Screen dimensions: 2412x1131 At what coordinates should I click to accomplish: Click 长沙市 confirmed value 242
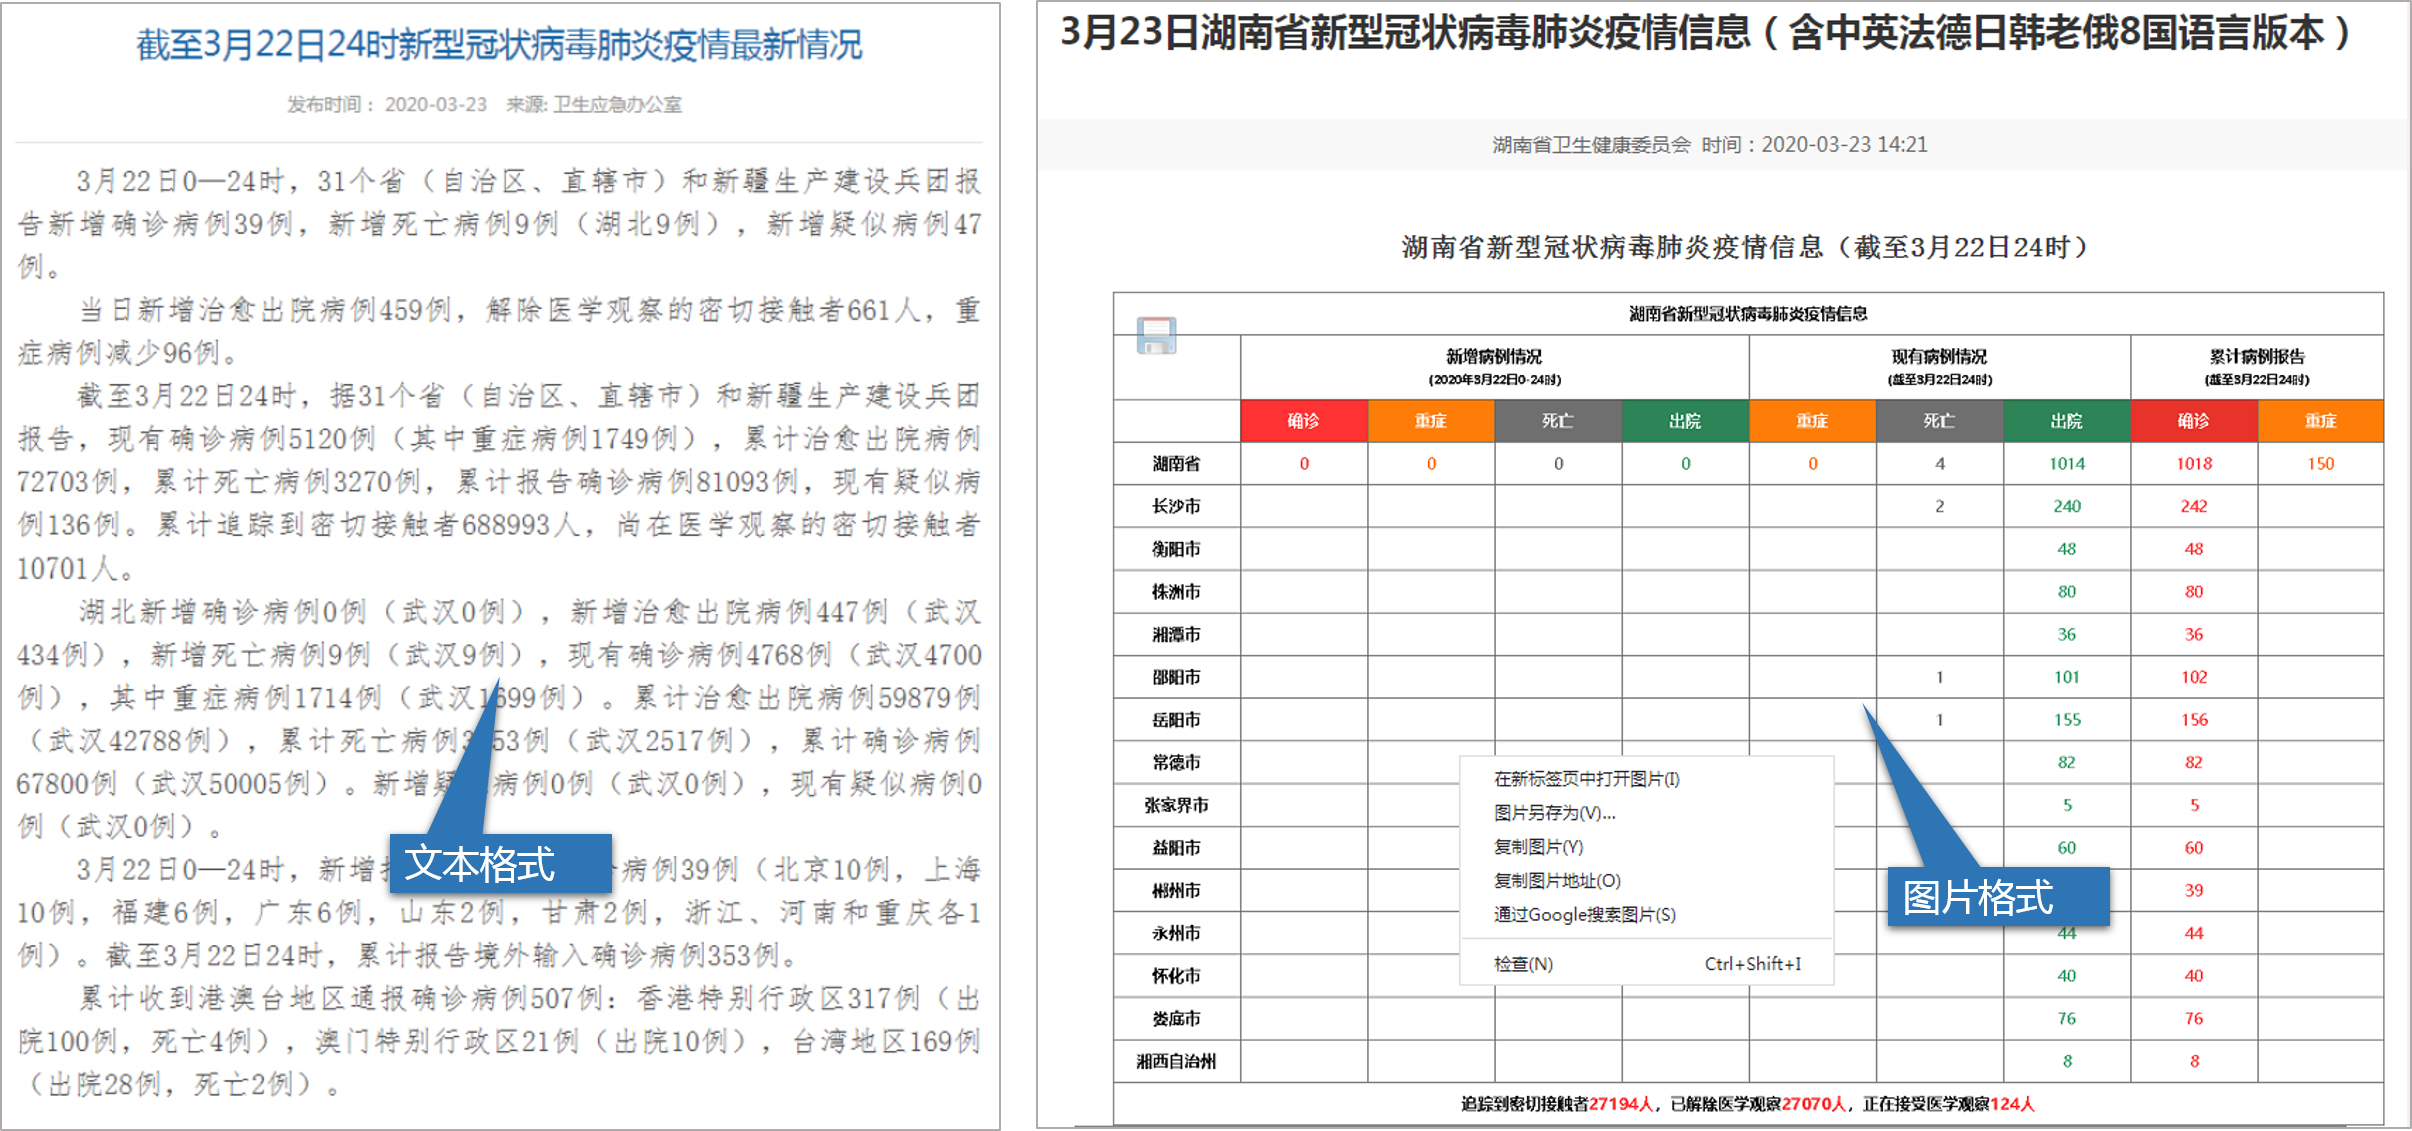point(2194,507)
